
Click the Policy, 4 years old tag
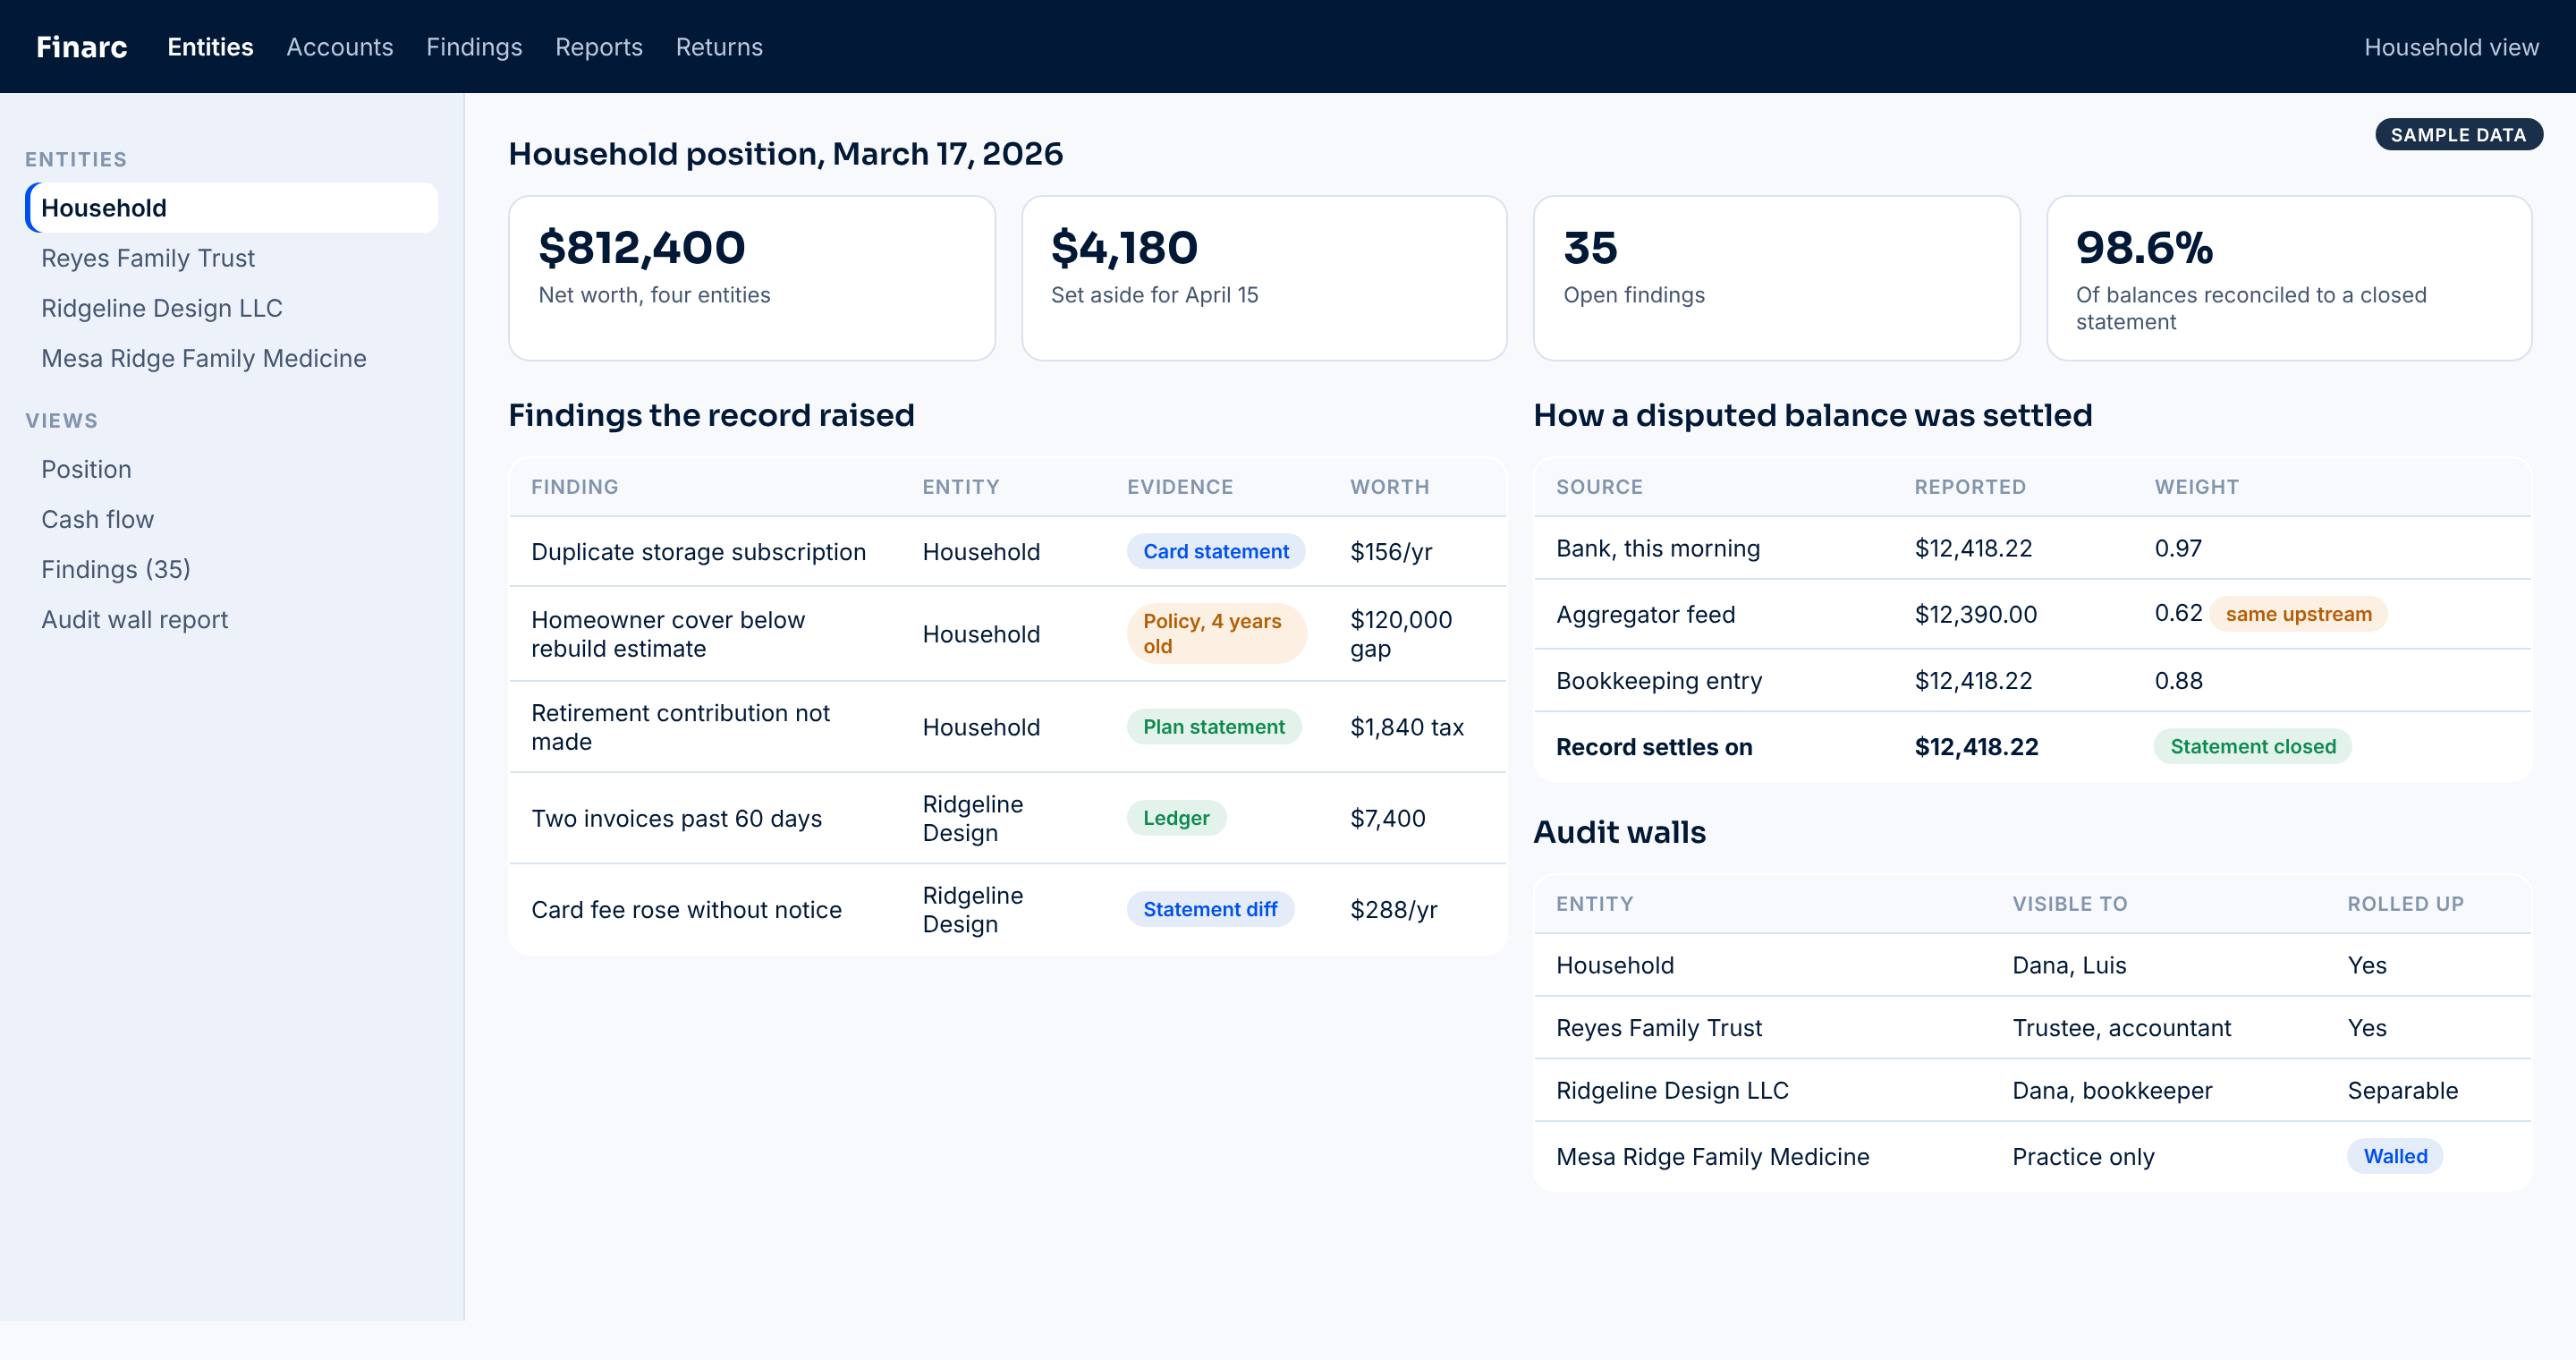[1216, 634]
